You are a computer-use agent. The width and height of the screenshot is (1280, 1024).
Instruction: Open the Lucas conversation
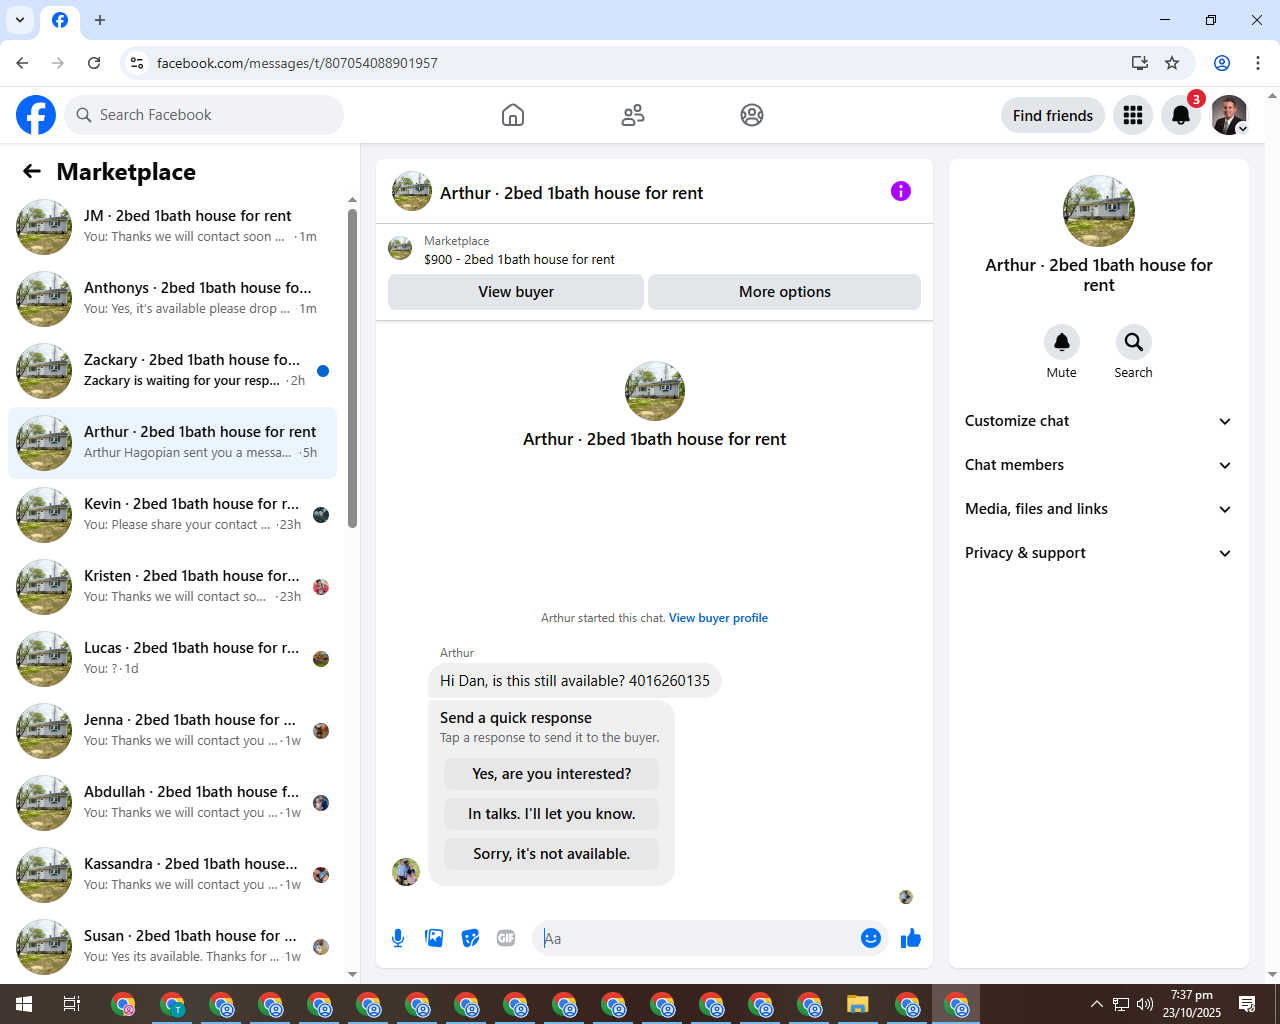click(172, 659)
